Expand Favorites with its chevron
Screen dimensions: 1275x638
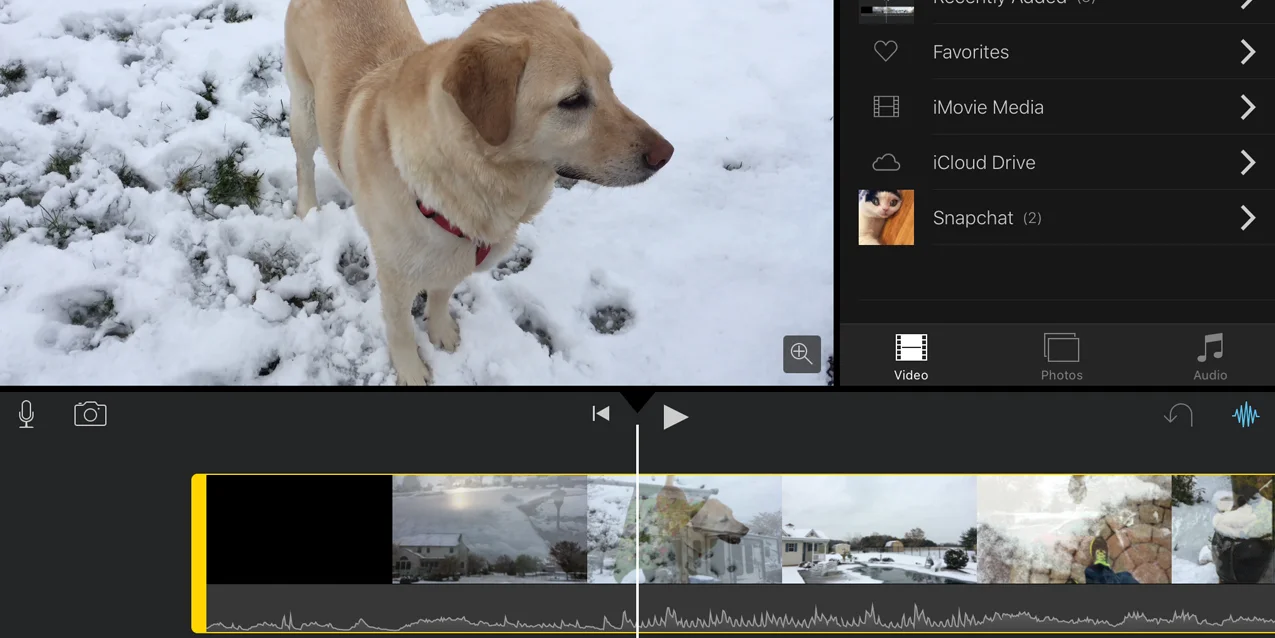coord(1248,52)
